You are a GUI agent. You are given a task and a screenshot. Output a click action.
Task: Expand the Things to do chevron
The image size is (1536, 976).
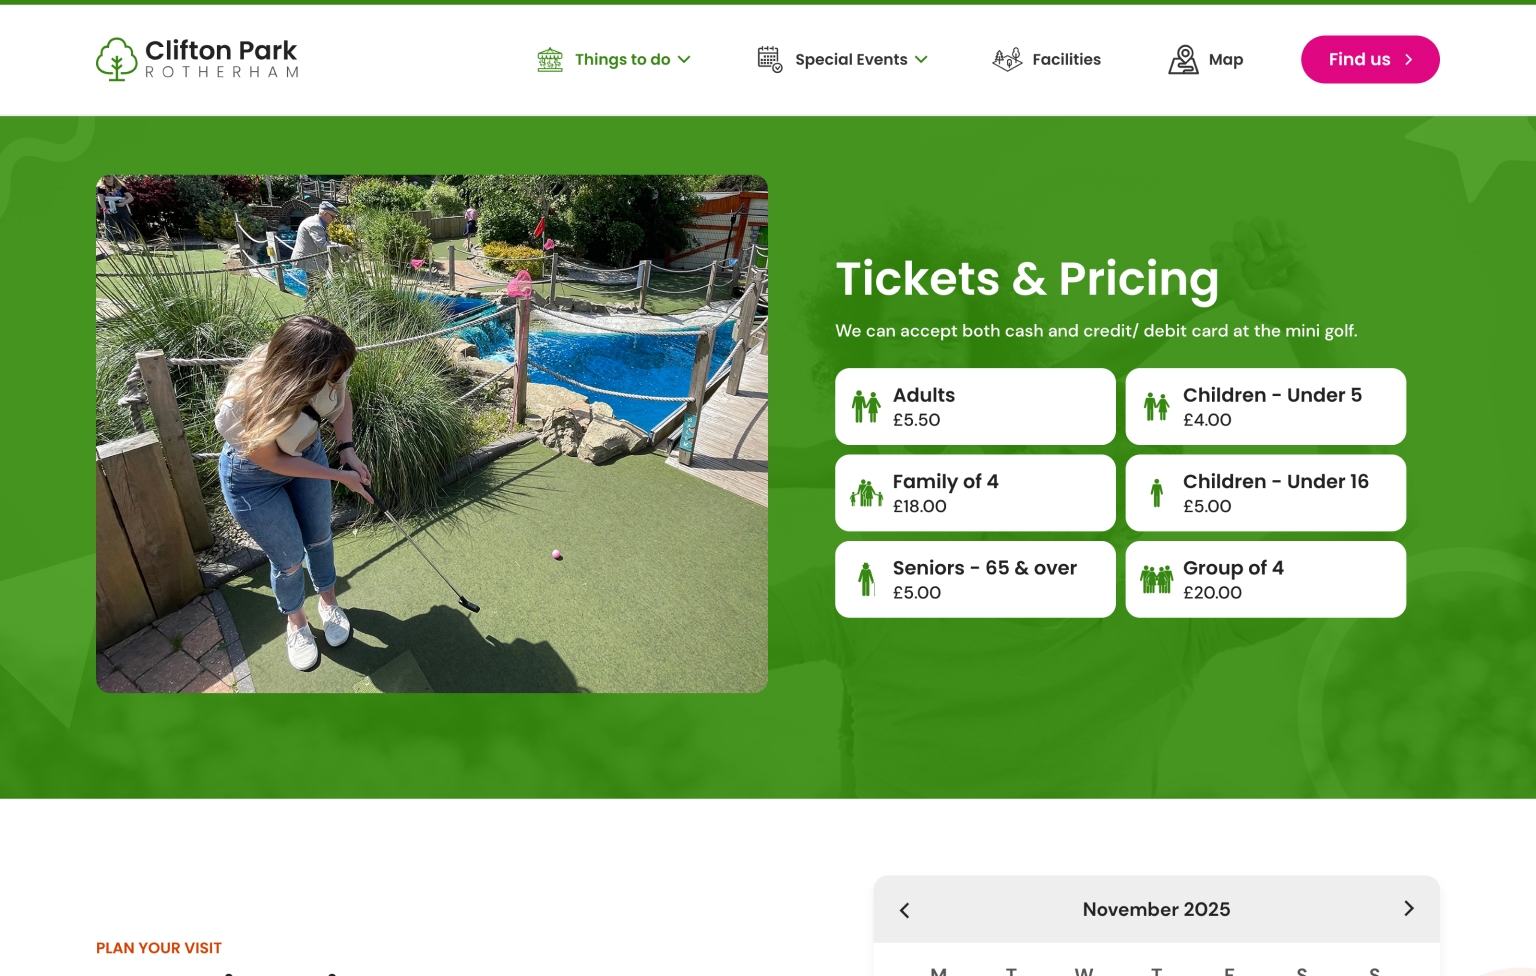tap(684, 60)
